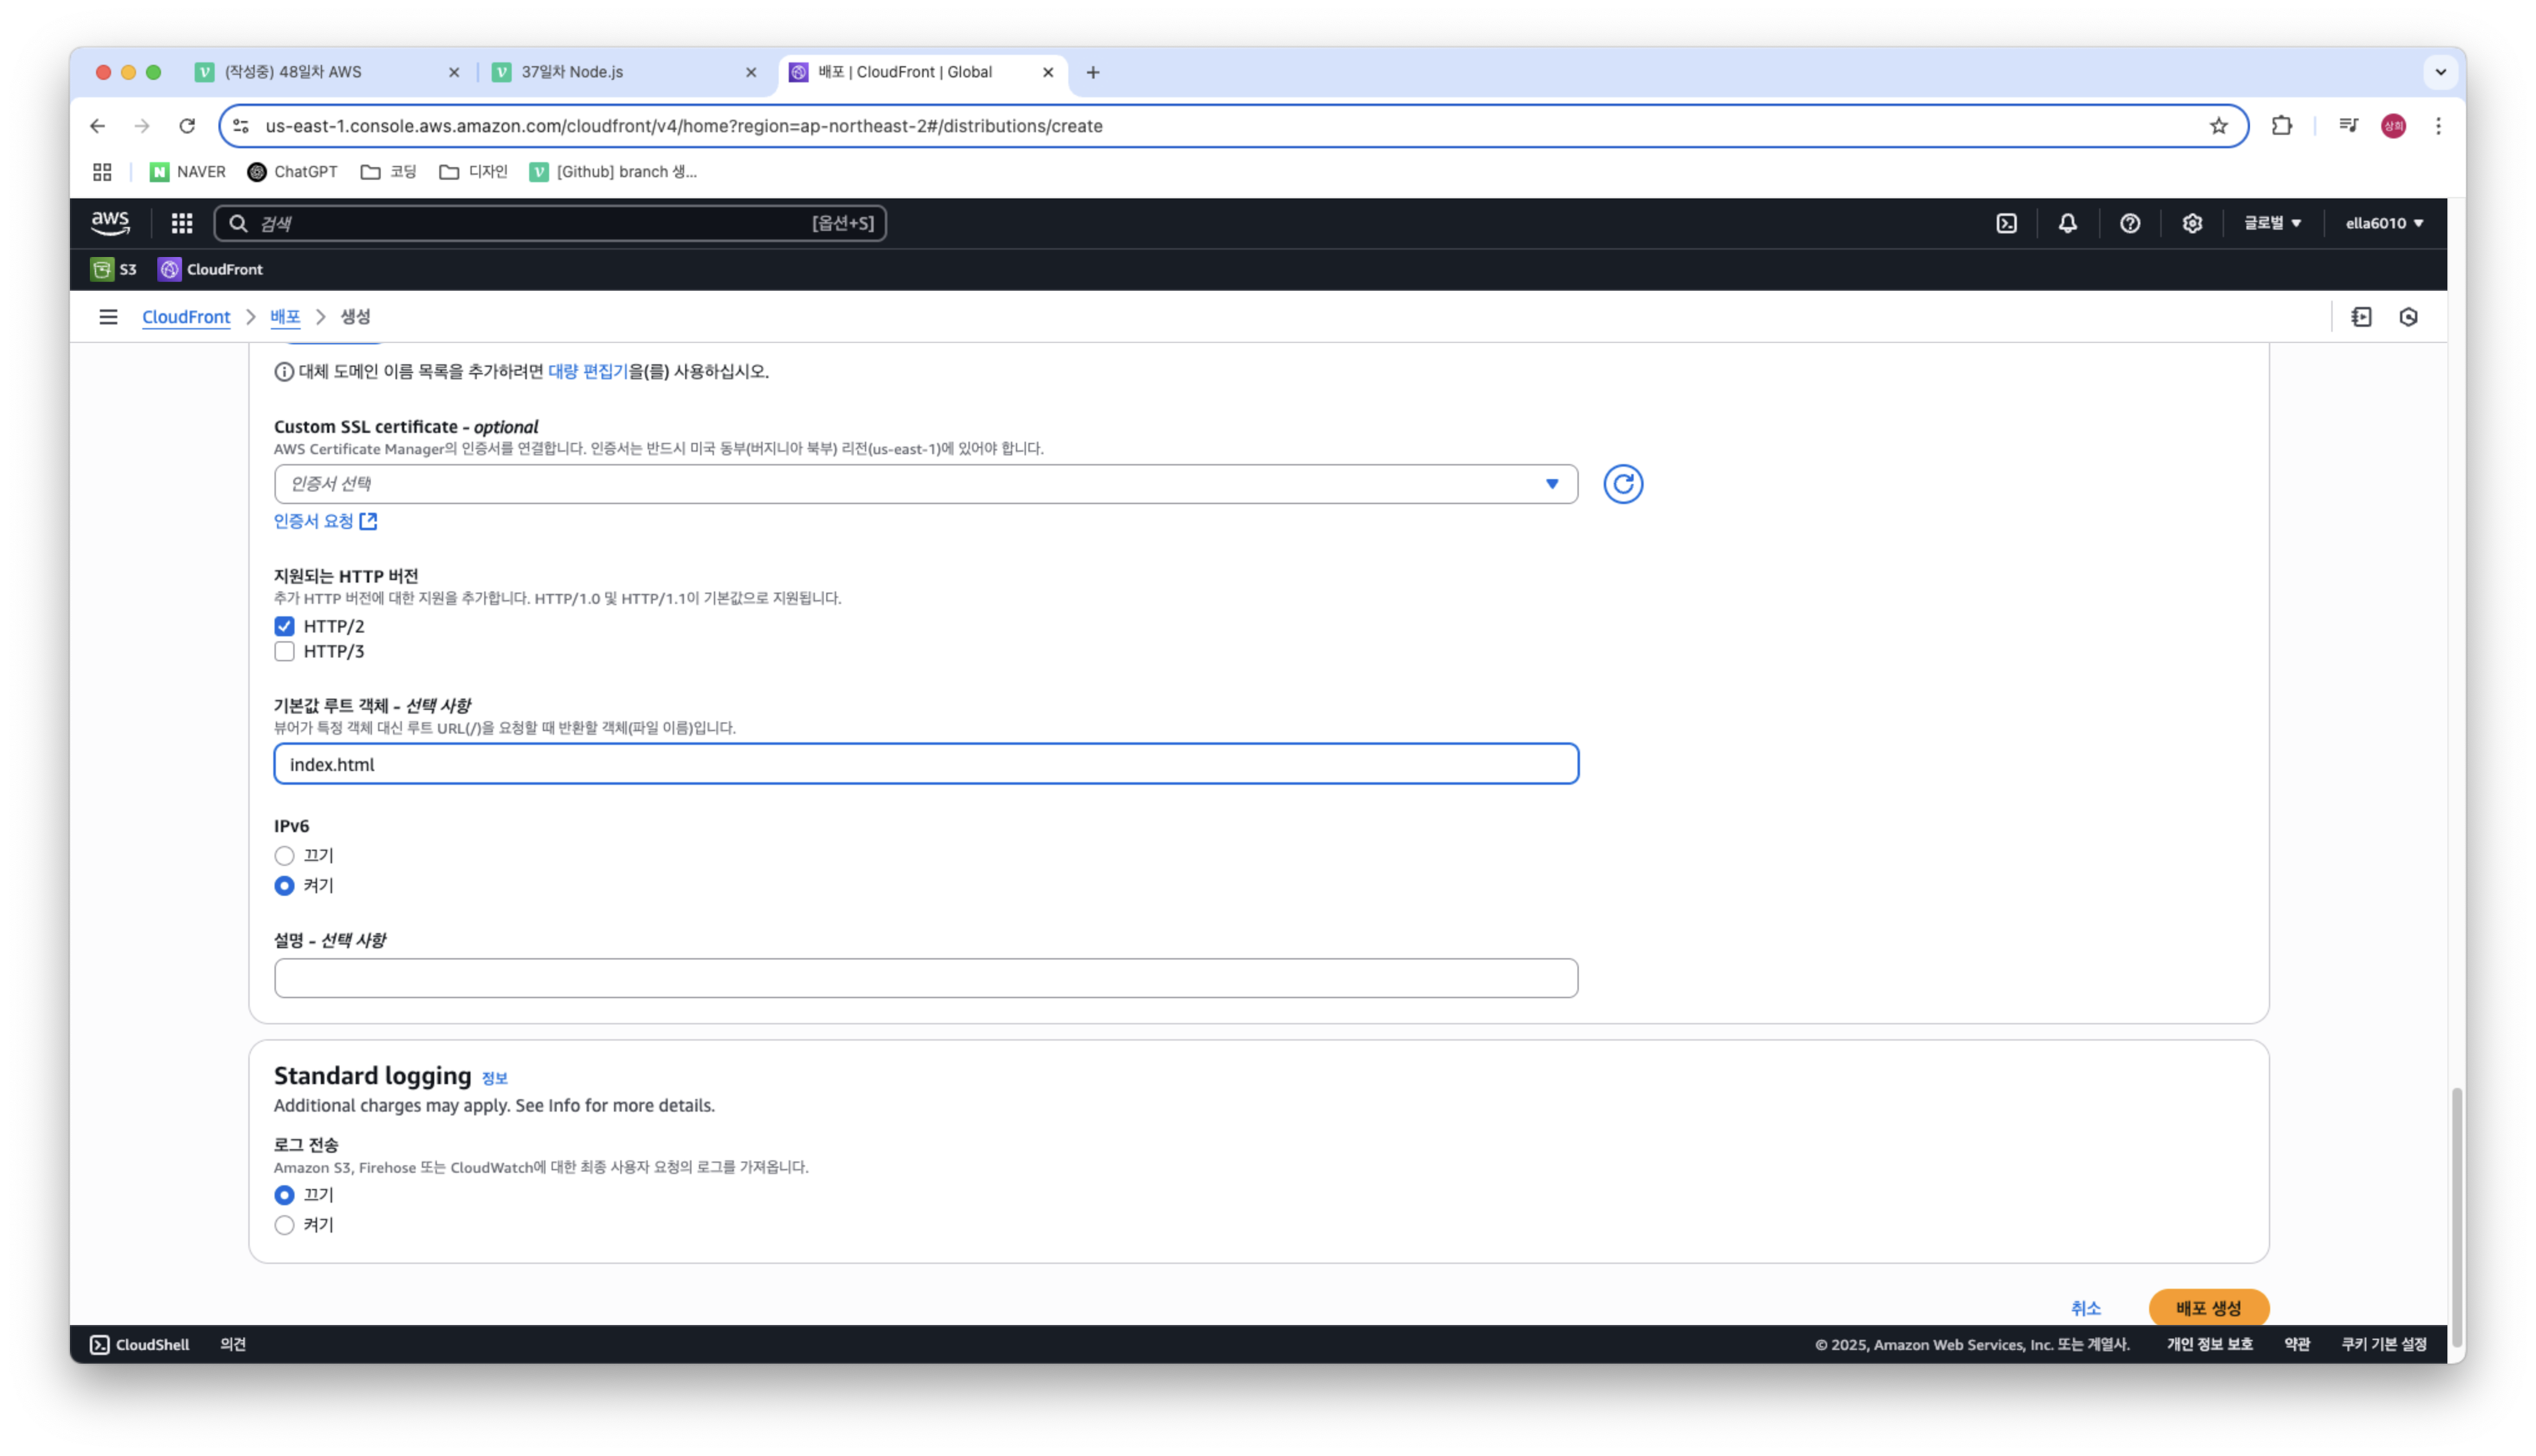The width and height of the screenshot is (2536, 1456).
Task: Open Standard logging 정보 link
Action: click(494, 1078)
